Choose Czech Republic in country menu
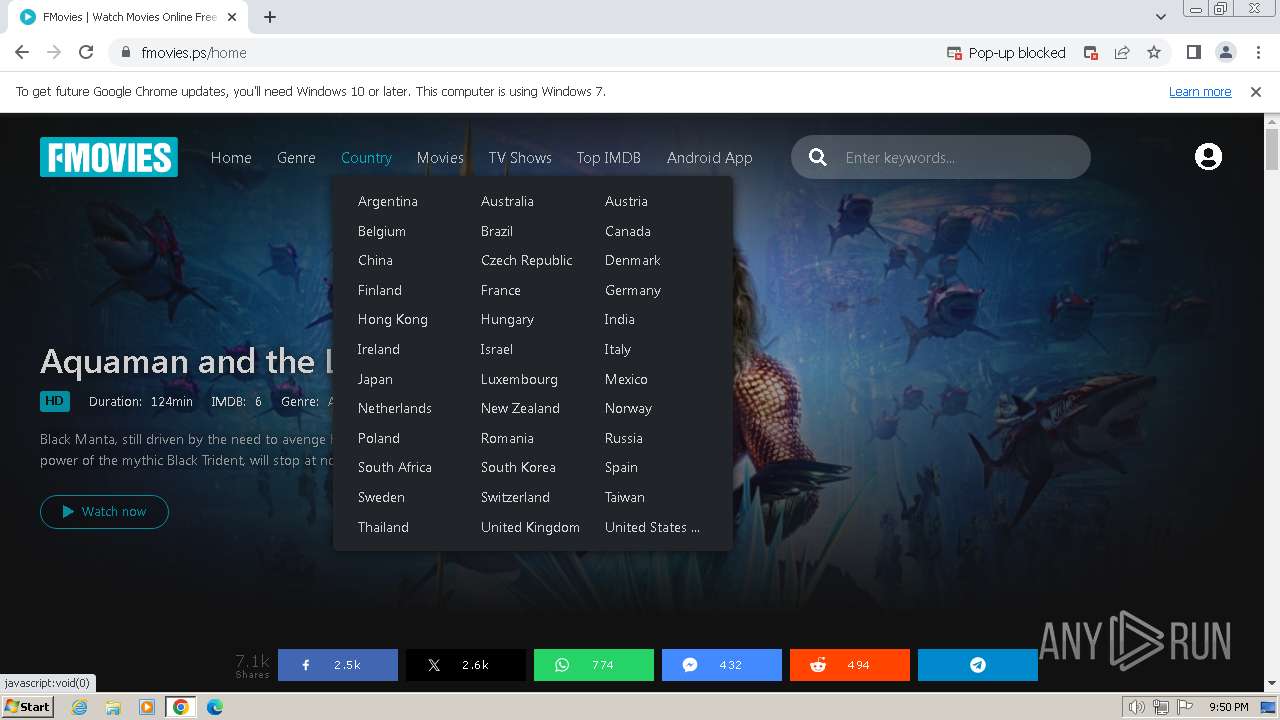Screen dimensions: 1280x720 (527, 260)
